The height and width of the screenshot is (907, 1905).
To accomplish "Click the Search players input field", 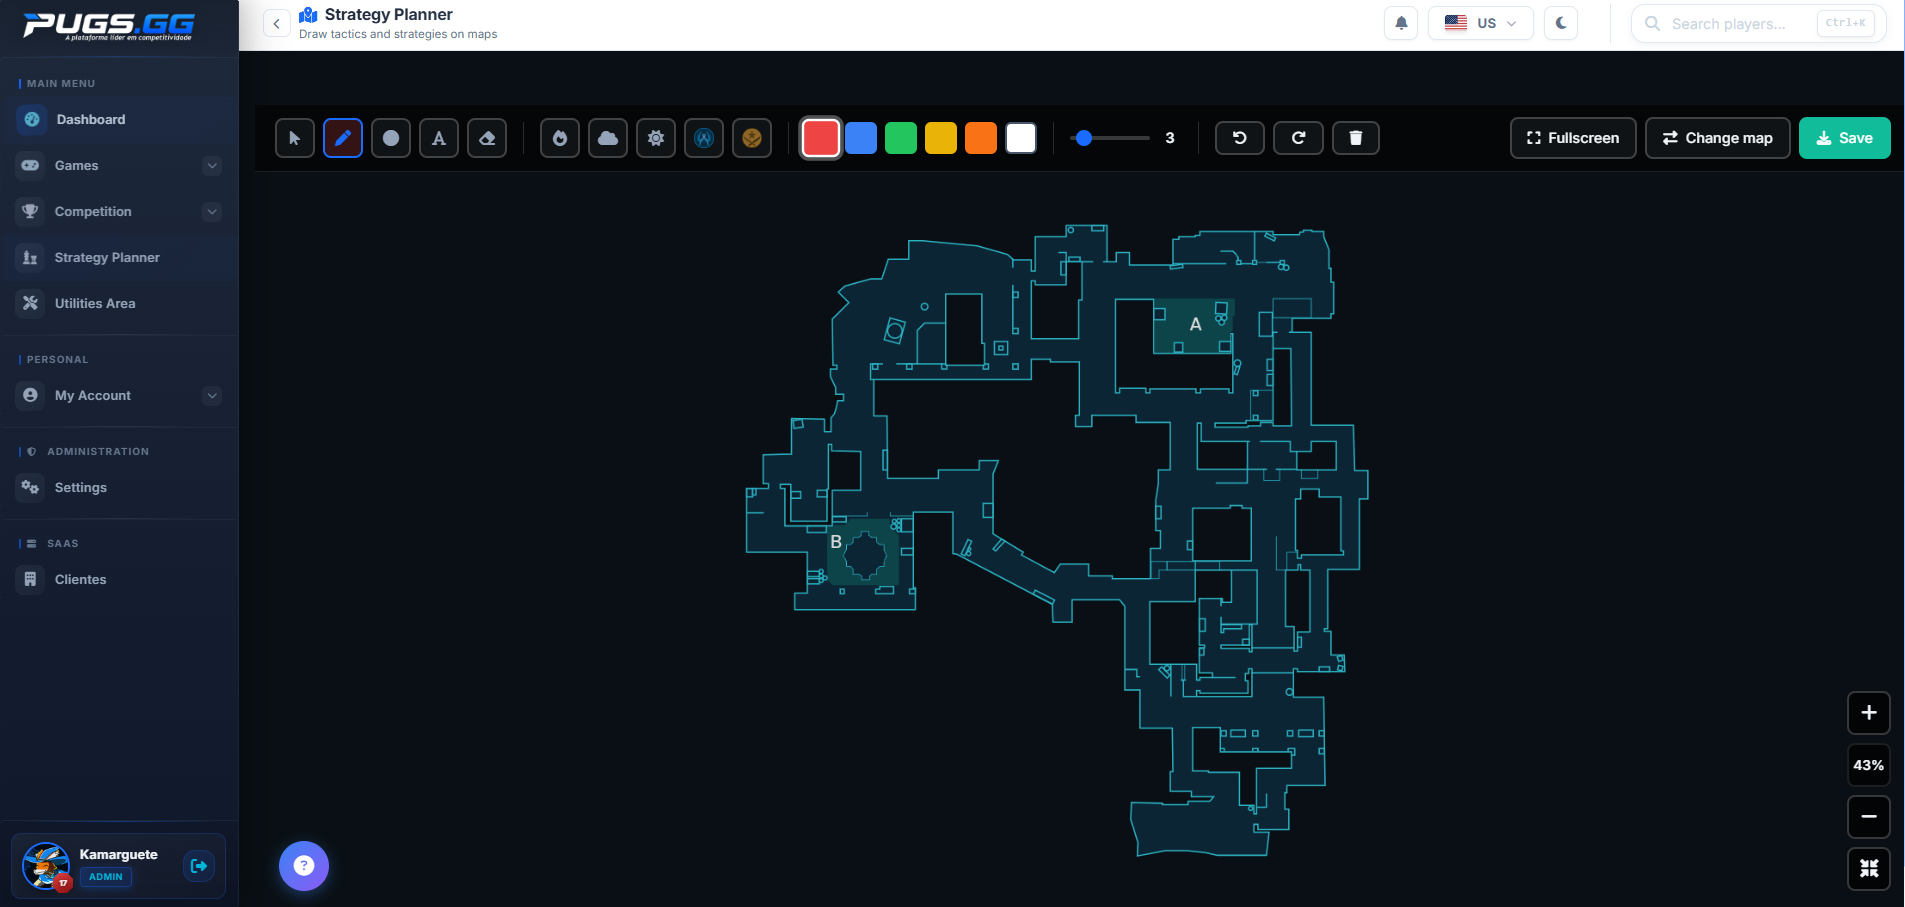I will click(x=1728, y=23).
